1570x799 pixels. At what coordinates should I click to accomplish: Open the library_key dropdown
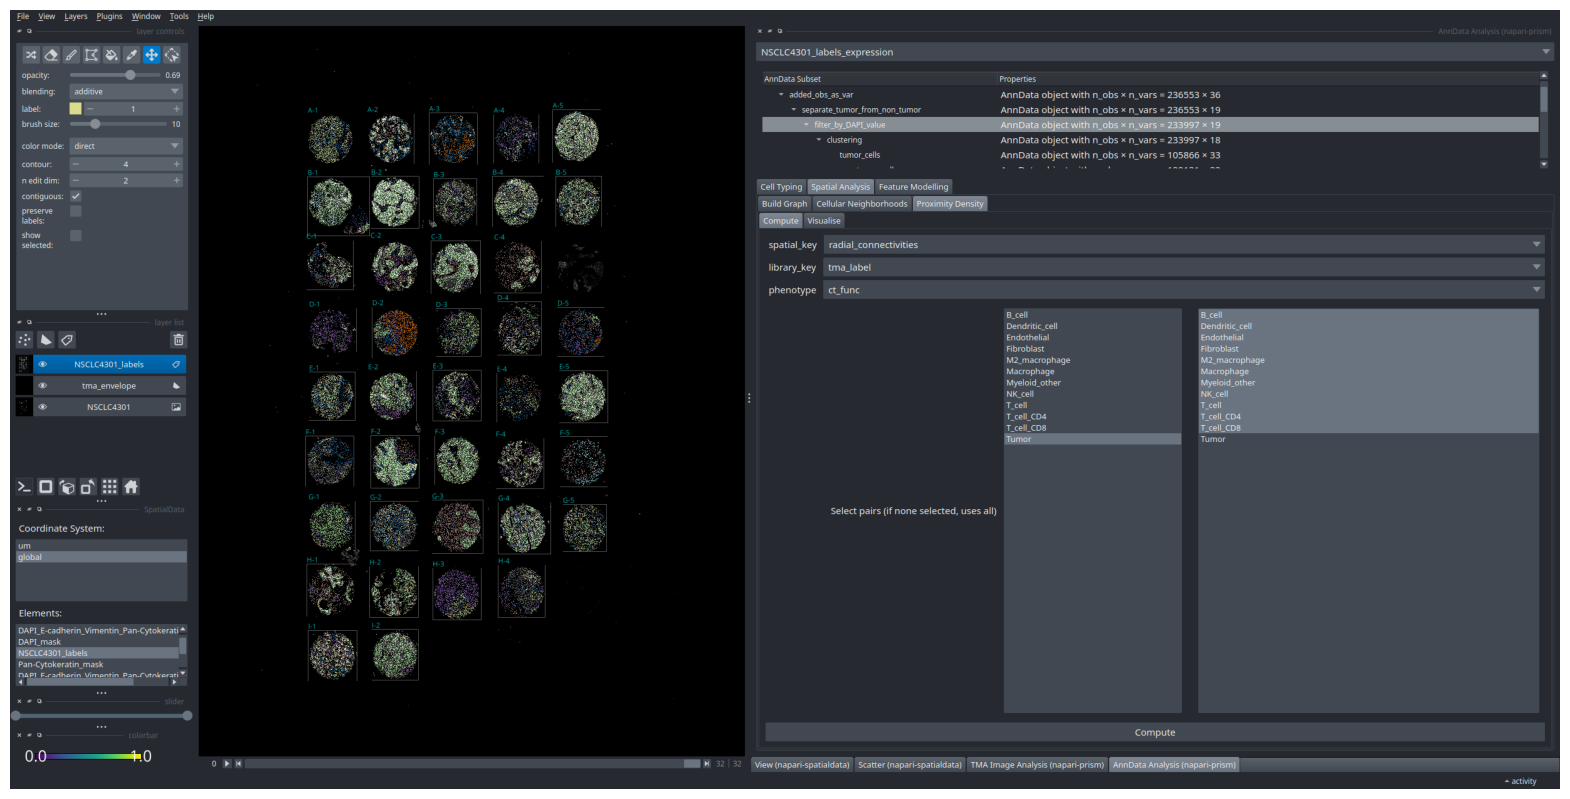coord(1184,267)
